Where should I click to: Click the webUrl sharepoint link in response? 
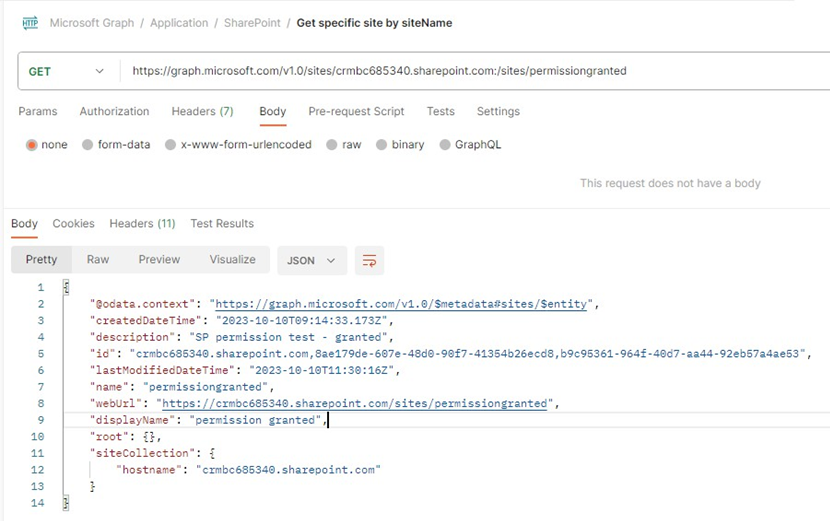[x=355, y=403]
